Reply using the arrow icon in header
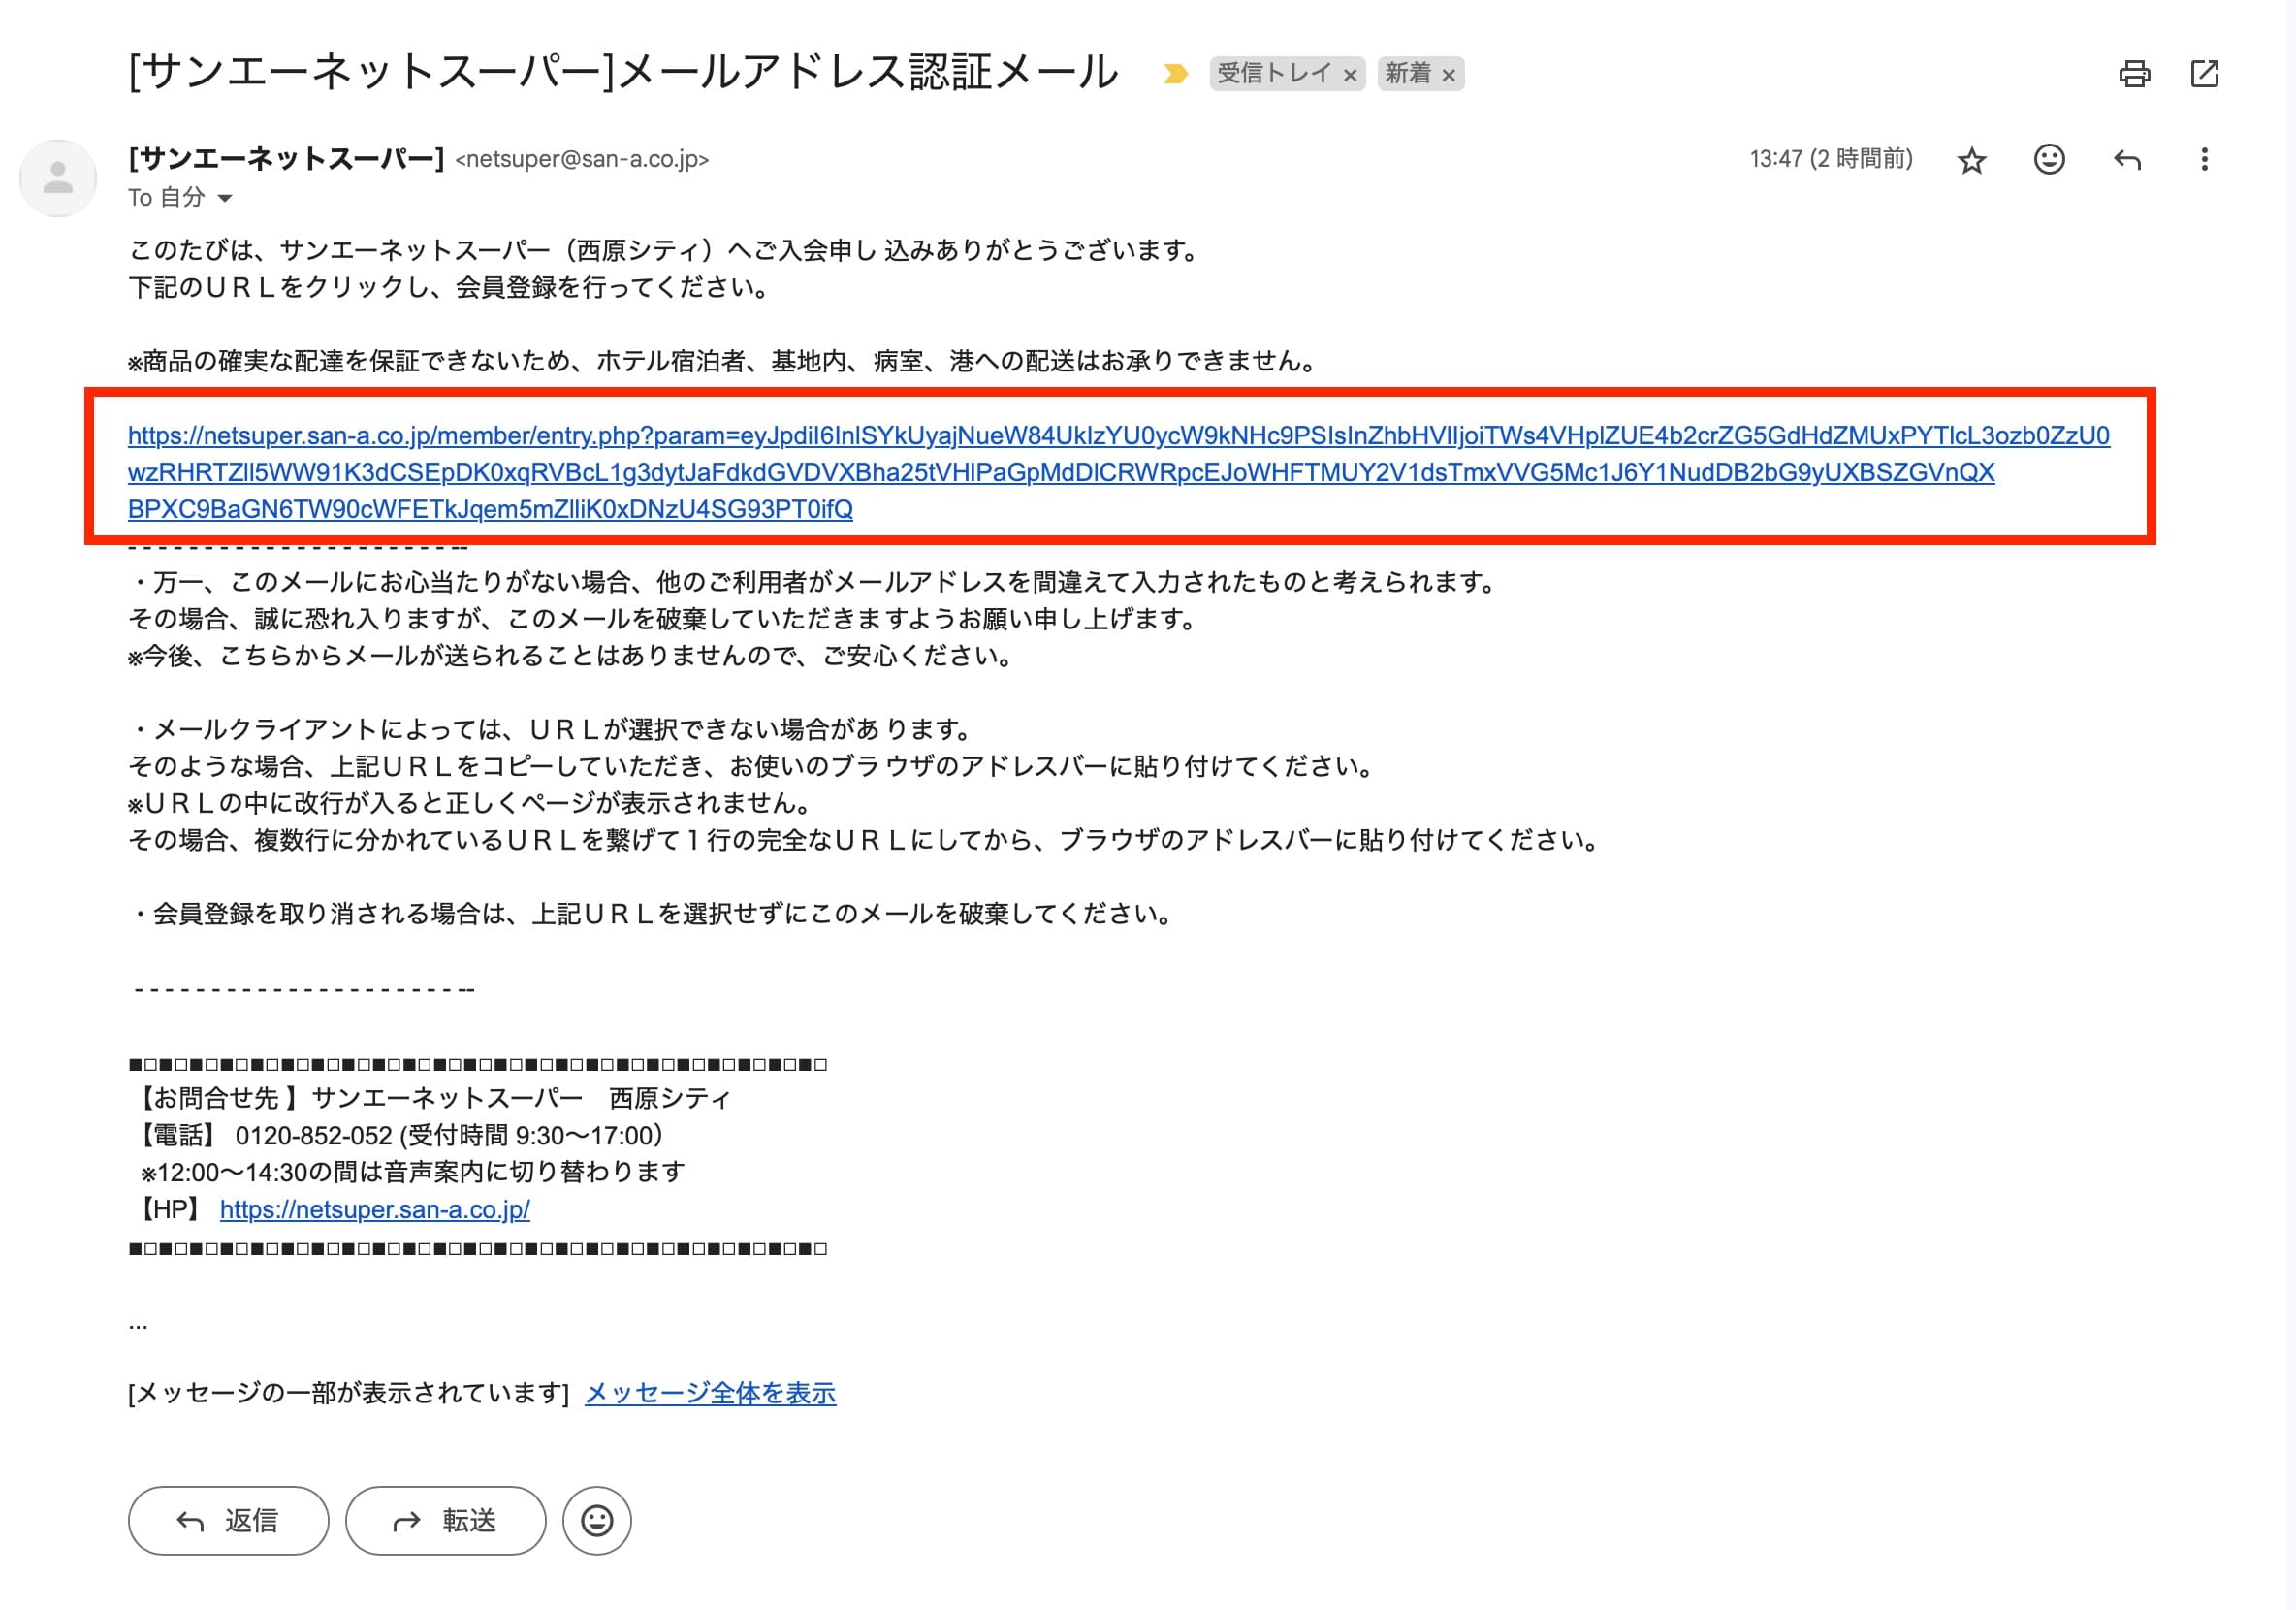 [x=2127, y=159]
